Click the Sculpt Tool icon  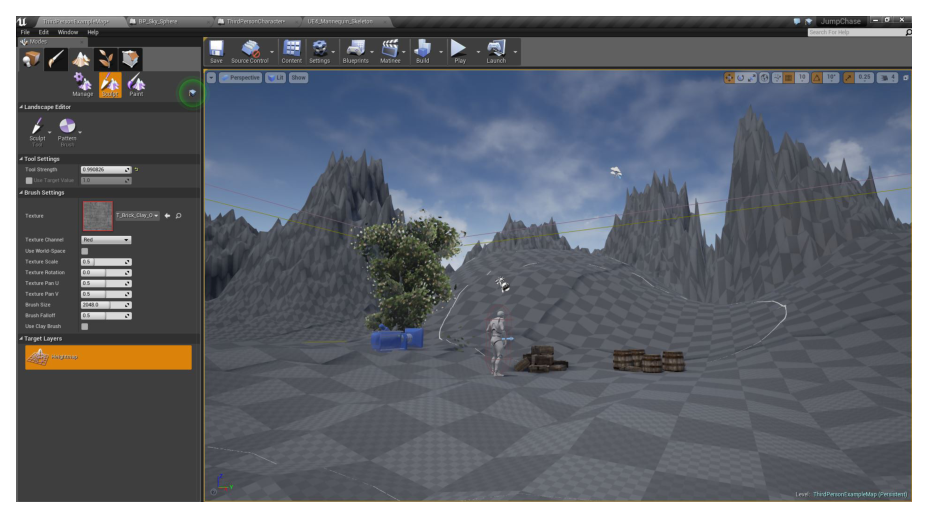click(x=37, y=130)
